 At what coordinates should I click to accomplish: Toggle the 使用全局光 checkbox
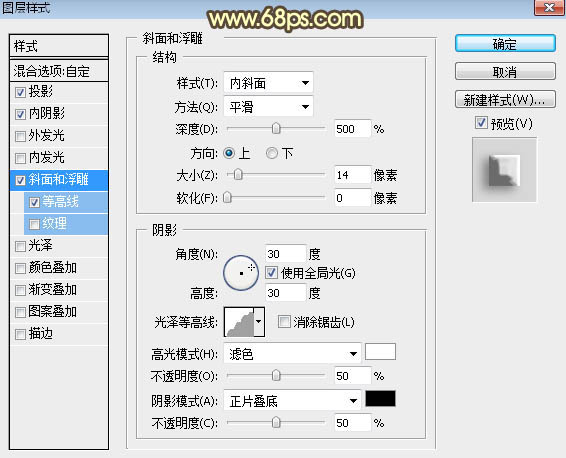pos(271,273)
